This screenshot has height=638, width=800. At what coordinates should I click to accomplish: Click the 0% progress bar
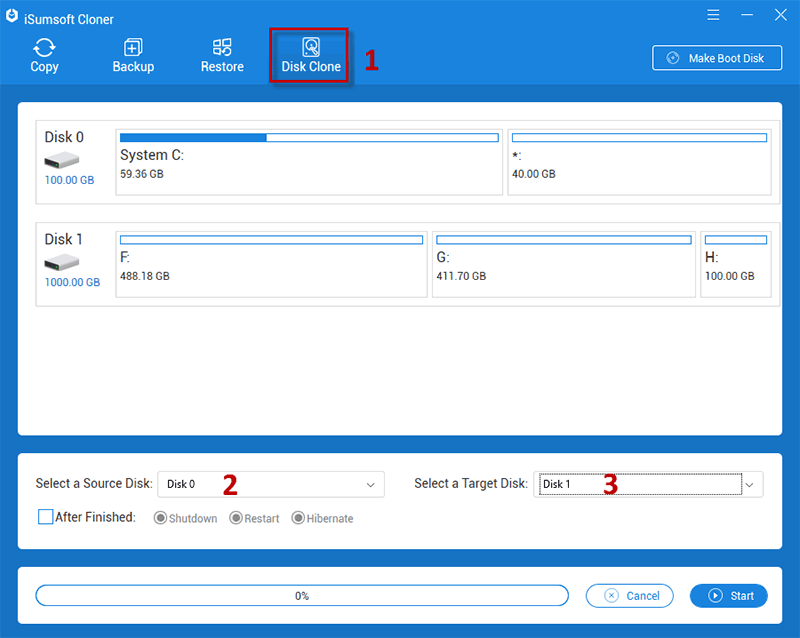tap(302, 596)
